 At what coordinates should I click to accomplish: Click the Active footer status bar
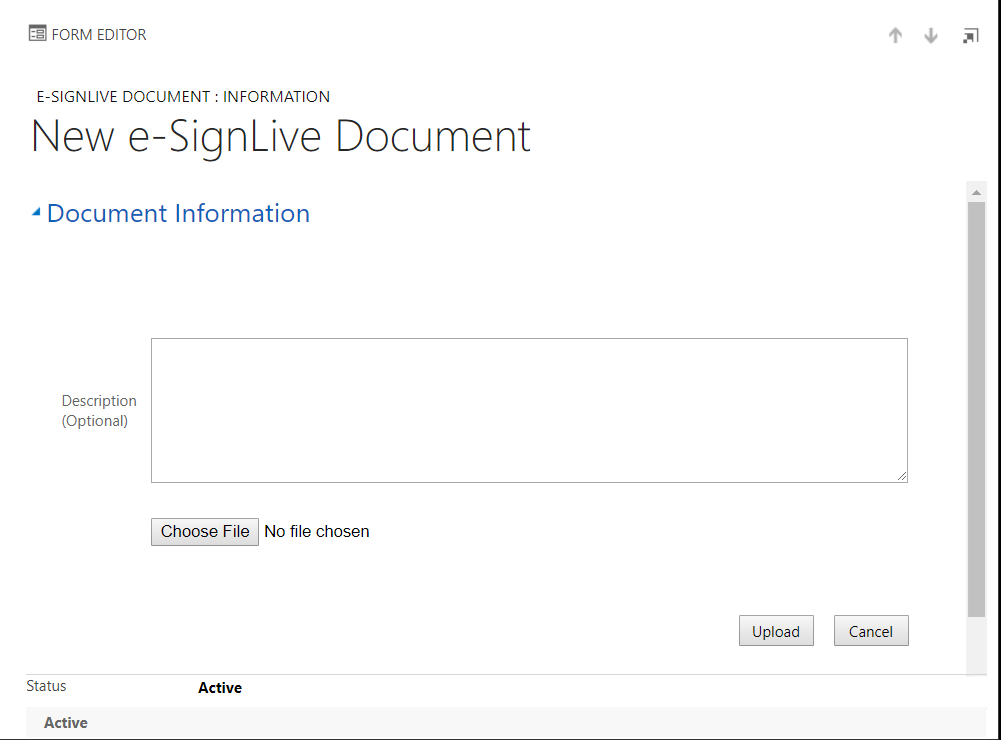tap(66, 723)
